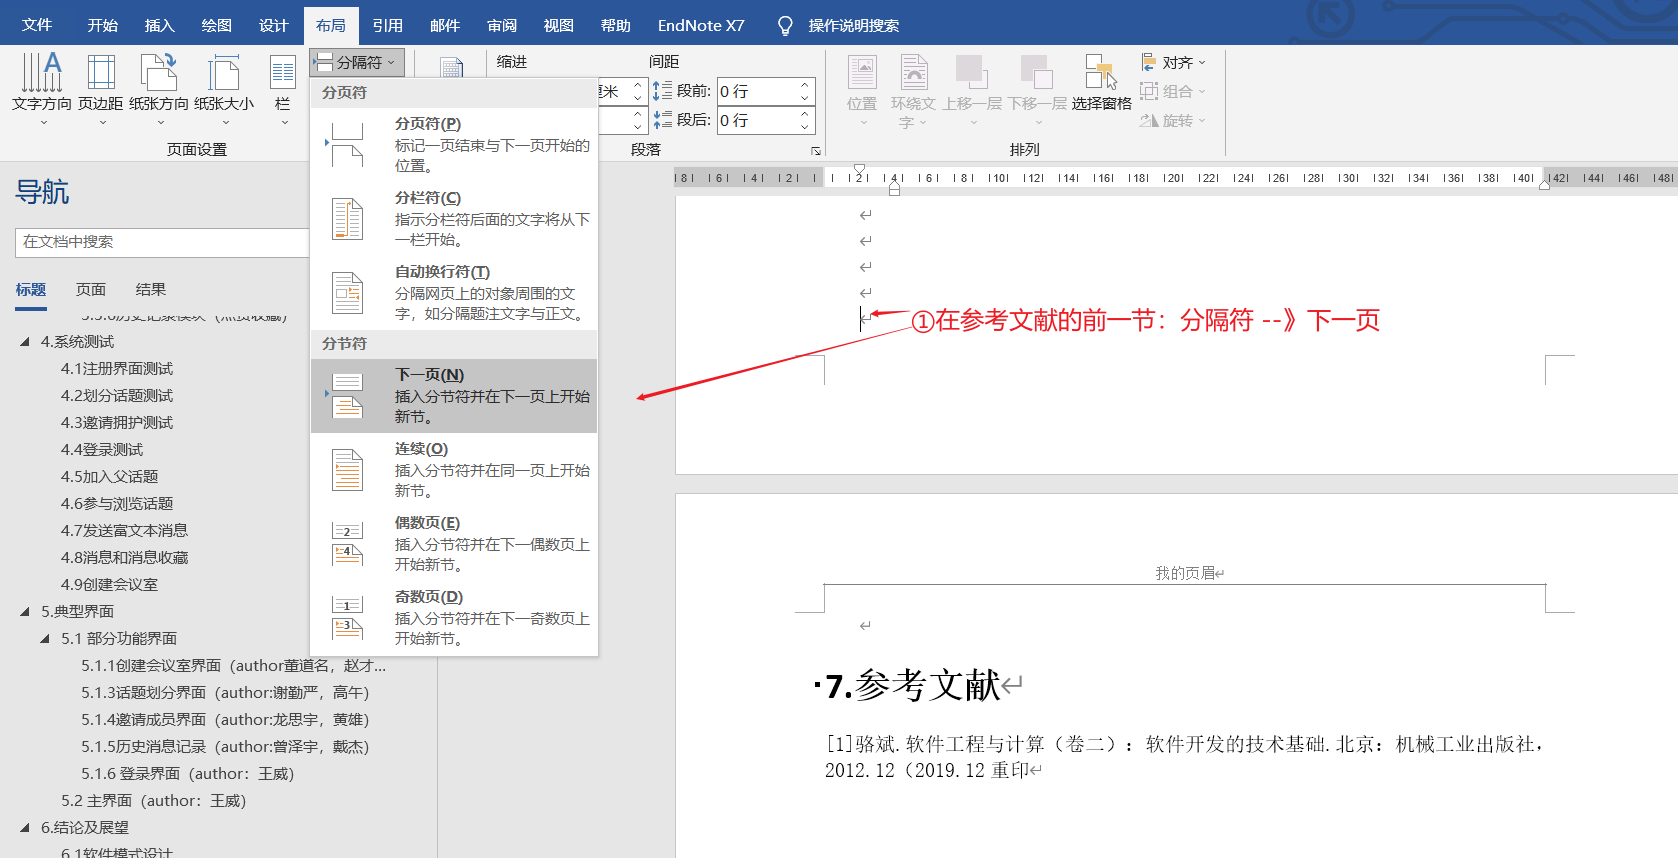Image resolution: width=1678 pixels, height=858 pixels.
Task: Jump to 4.9创建会议室 heading
Action: click(x=110, y=585)
